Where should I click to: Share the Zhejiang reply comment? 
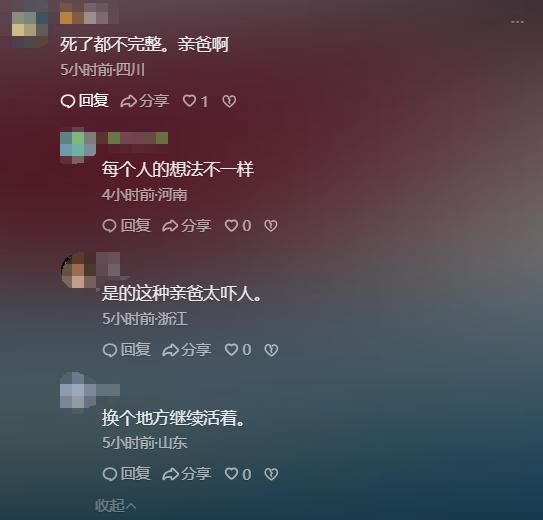click(x=186, y=350)
